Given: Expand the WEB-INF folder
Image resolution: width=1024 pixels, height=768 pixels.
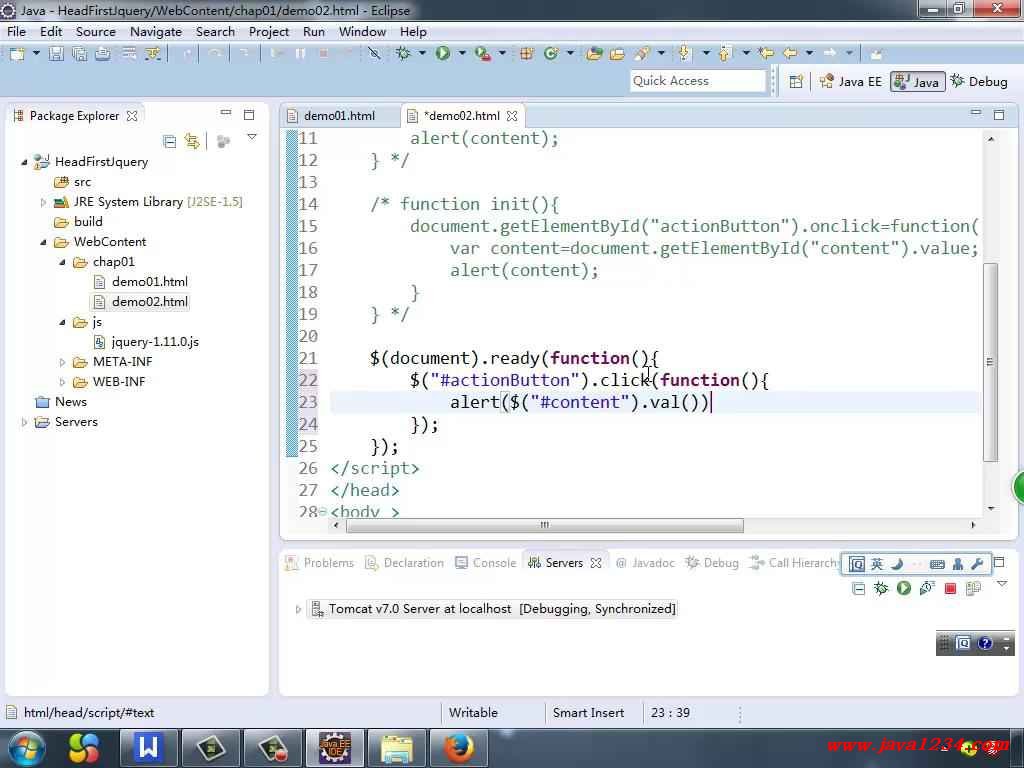Looking at the screenshot, I should [62, 382].
